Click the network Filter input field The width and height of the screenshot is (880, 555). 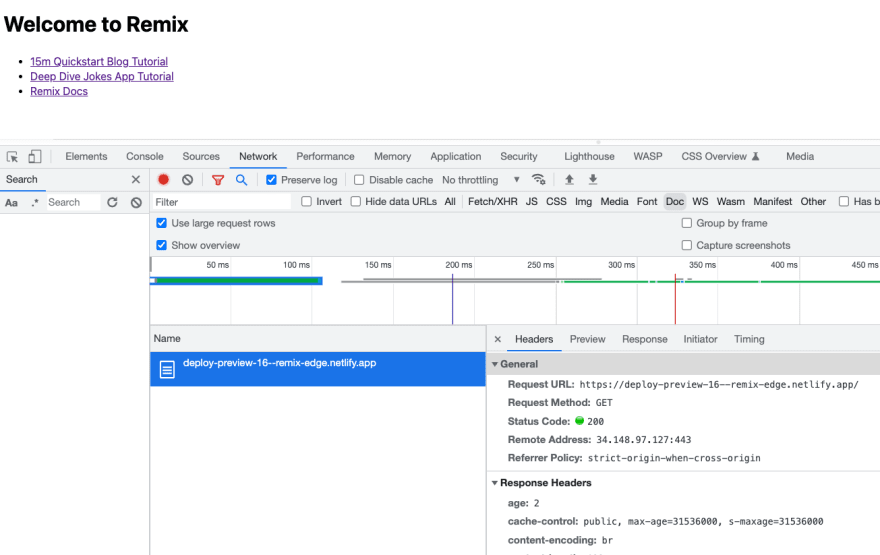[222, 202]
